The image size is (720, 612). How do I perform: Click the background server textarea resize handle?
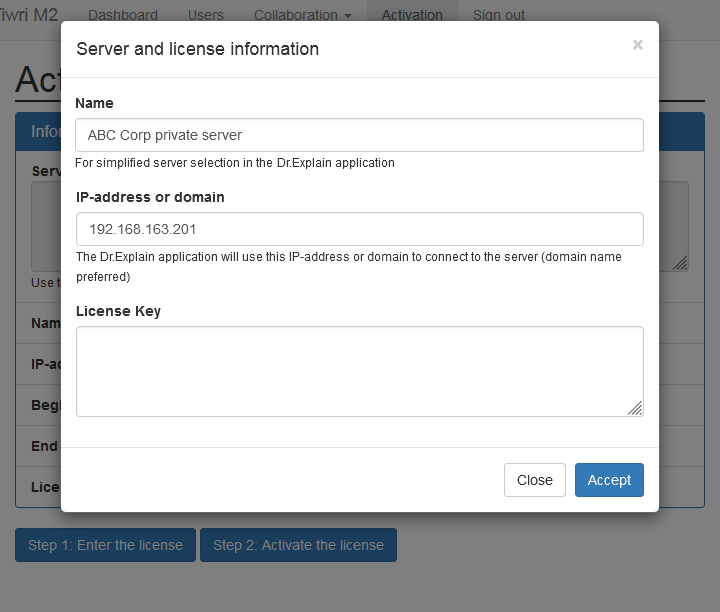click(680, 263)
